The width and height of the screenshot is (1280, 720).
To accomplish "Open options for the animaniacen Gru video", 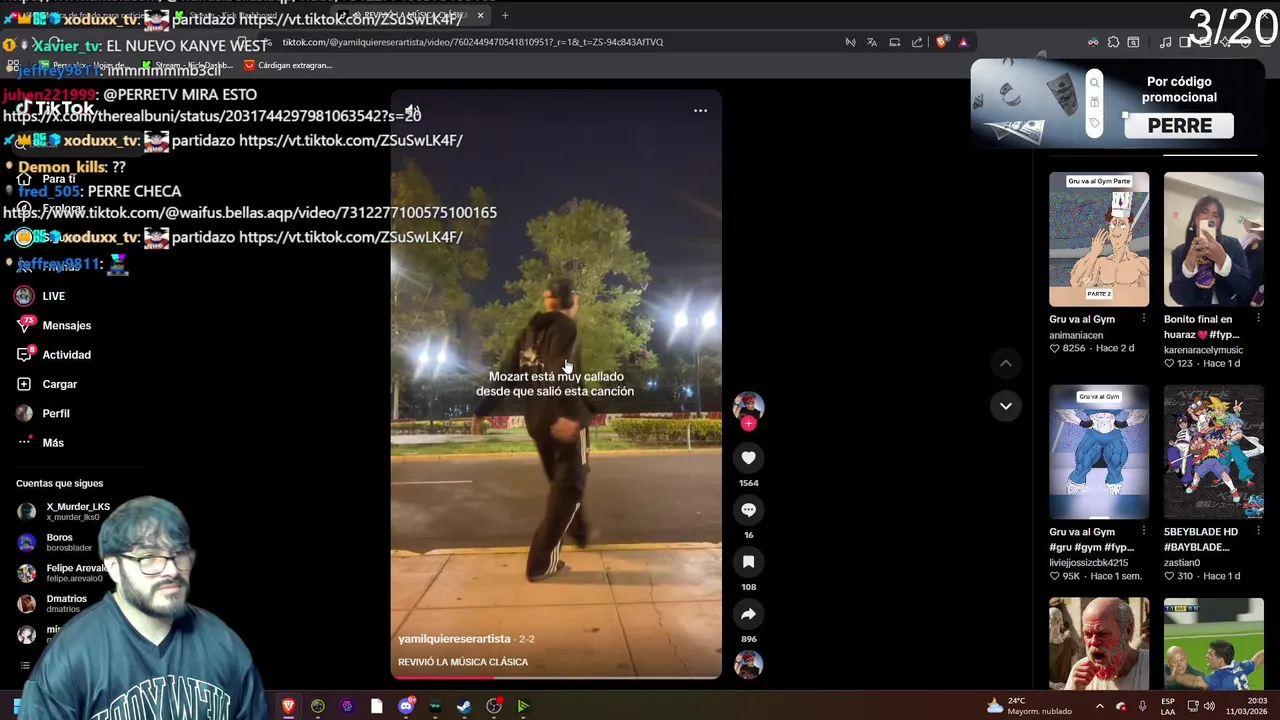I will [x=1144, y=319].
